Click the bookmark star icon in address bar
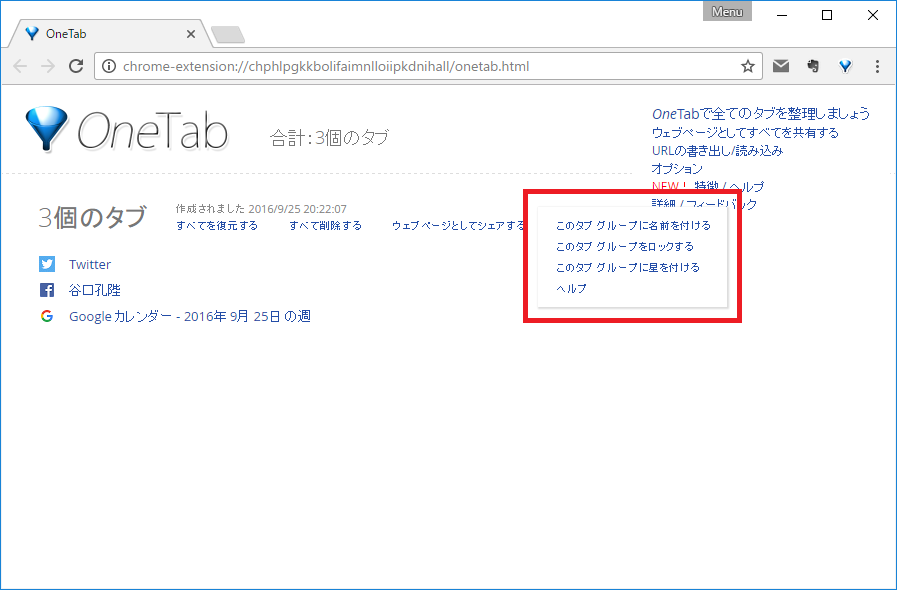The height and width of the screenshot is (590, 897). [747, 67]
